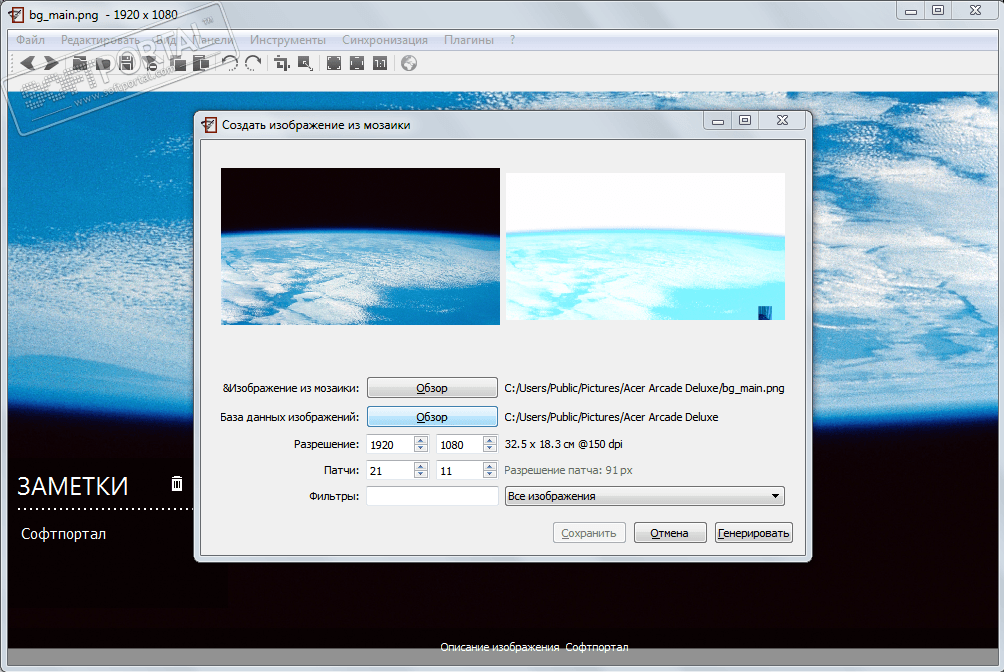Click the Генерировать button
This screenshot has height=672, width=1004.
pyautogui.click(x=754, y=532)
